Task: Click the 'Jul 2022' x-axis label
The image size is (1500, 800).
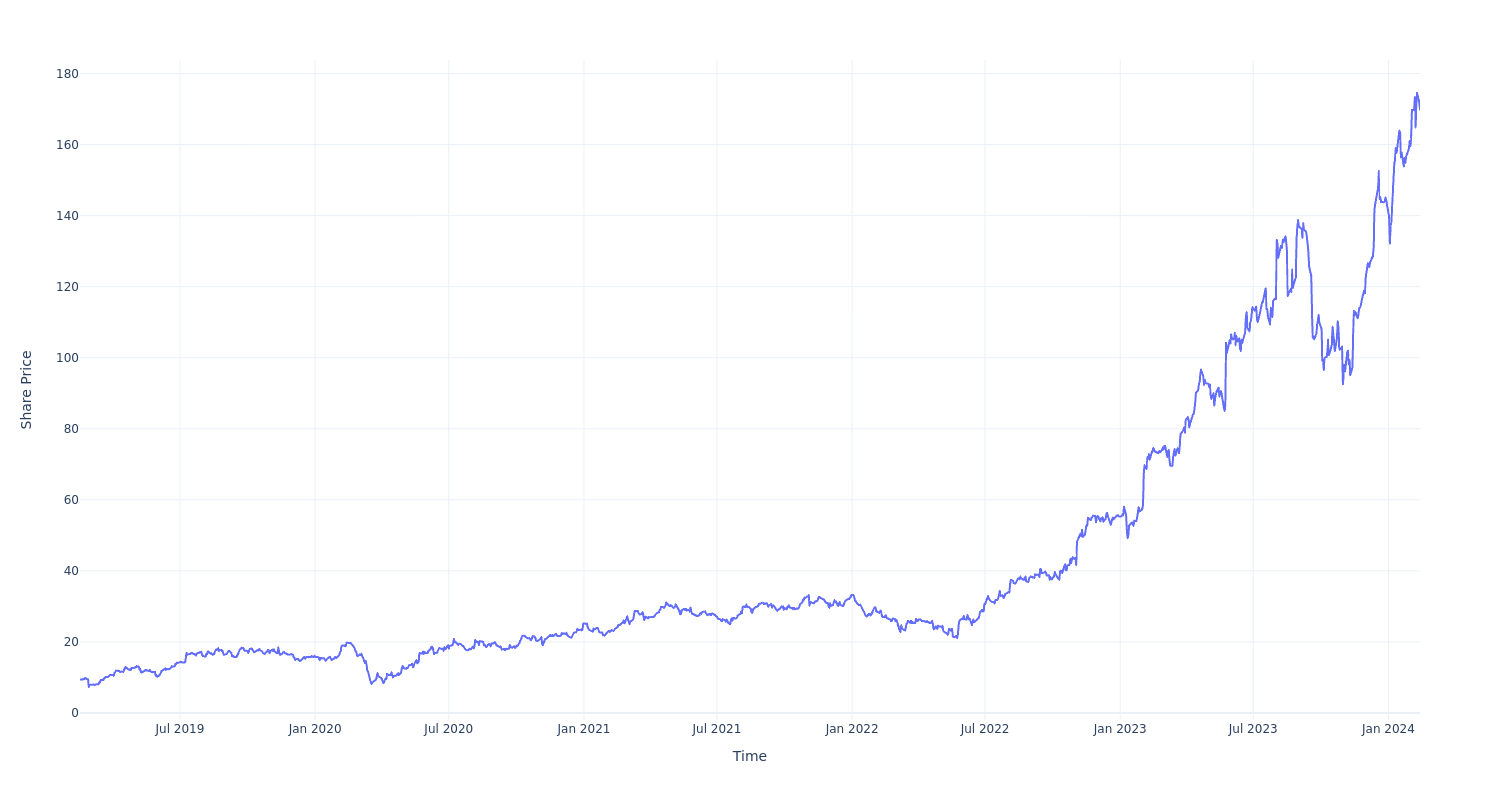Action: pyautogui.click(x=985, y=729)
